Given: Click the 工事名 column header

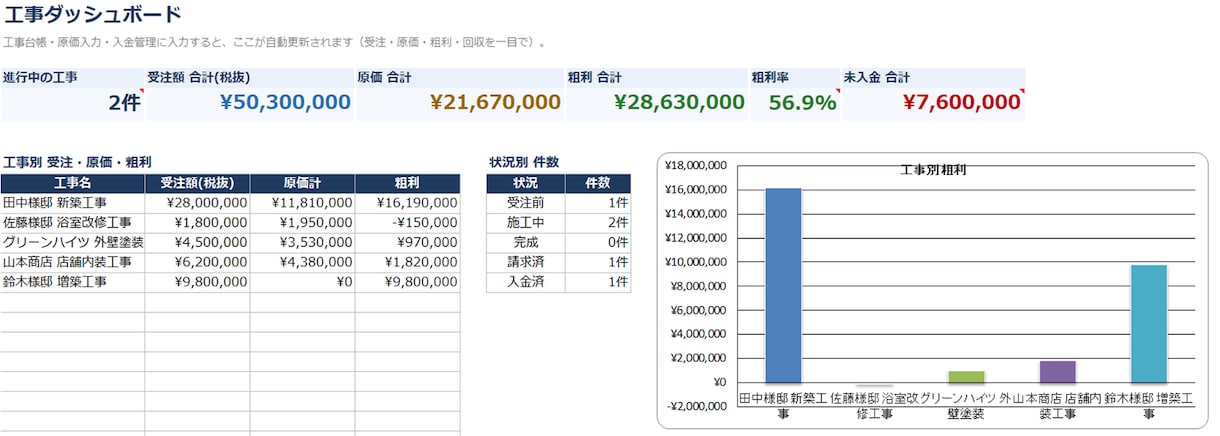Looking at the screenshot, I should [73, 183].
